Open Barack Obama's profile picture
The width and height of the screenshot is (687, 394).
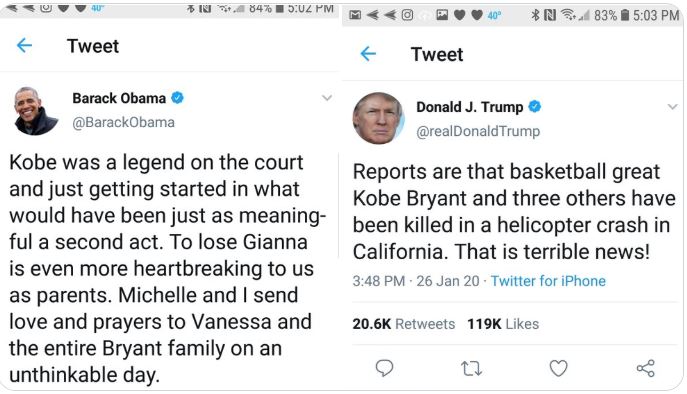(x=34, y=110)
